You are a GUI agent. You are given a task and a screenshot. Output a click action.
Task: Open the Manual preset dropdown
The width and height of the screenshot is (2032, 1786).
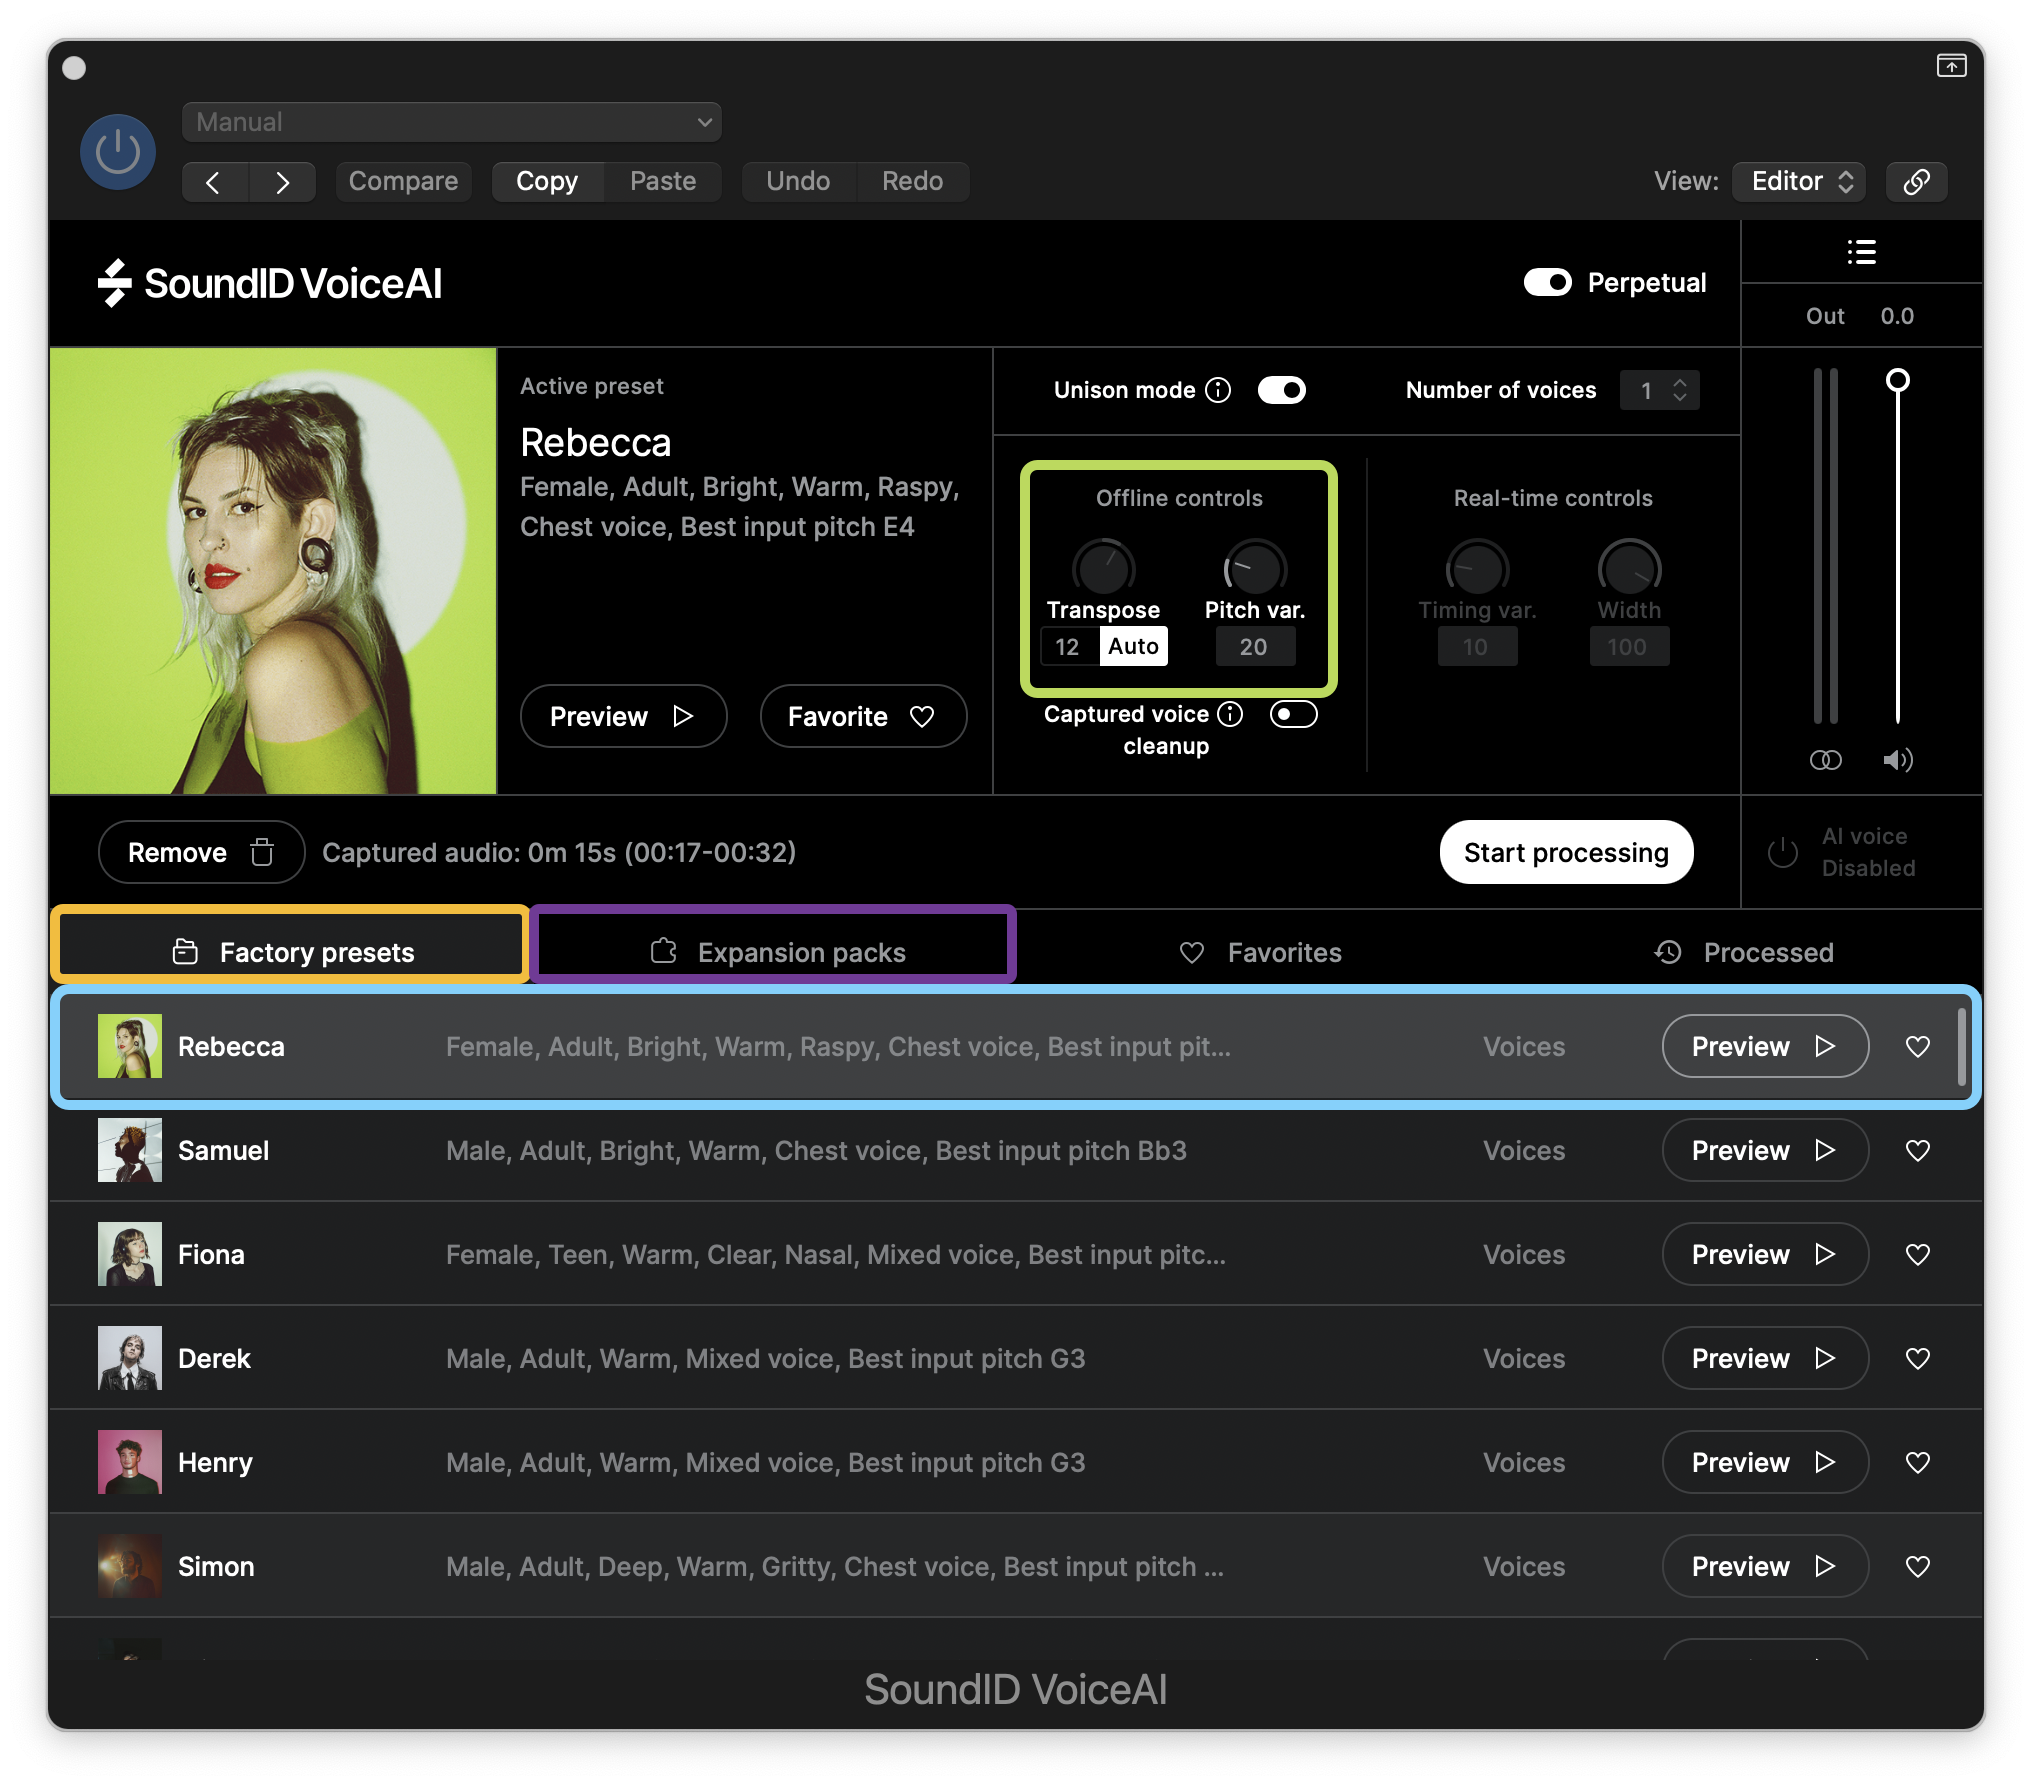point(451,121)
